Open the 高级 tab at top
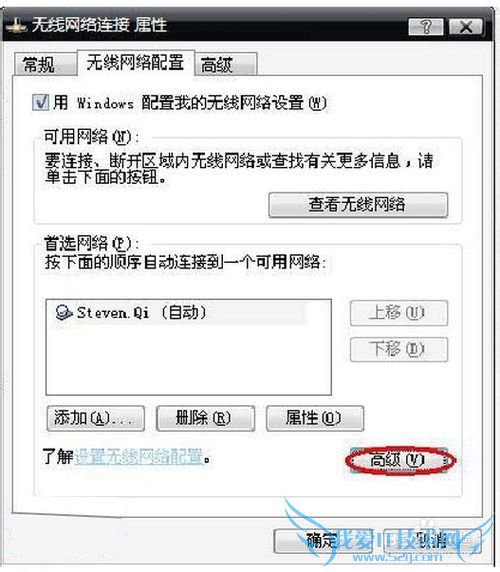500x572 pixels. [x=226, y=64]
